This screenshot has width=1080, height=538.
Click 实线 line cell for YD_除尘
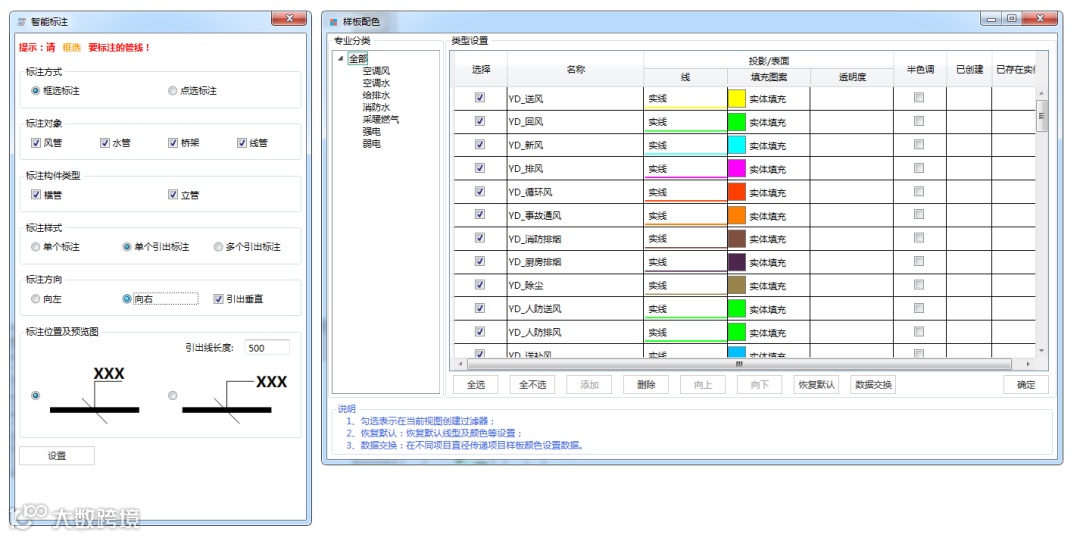tap(685, 285)
